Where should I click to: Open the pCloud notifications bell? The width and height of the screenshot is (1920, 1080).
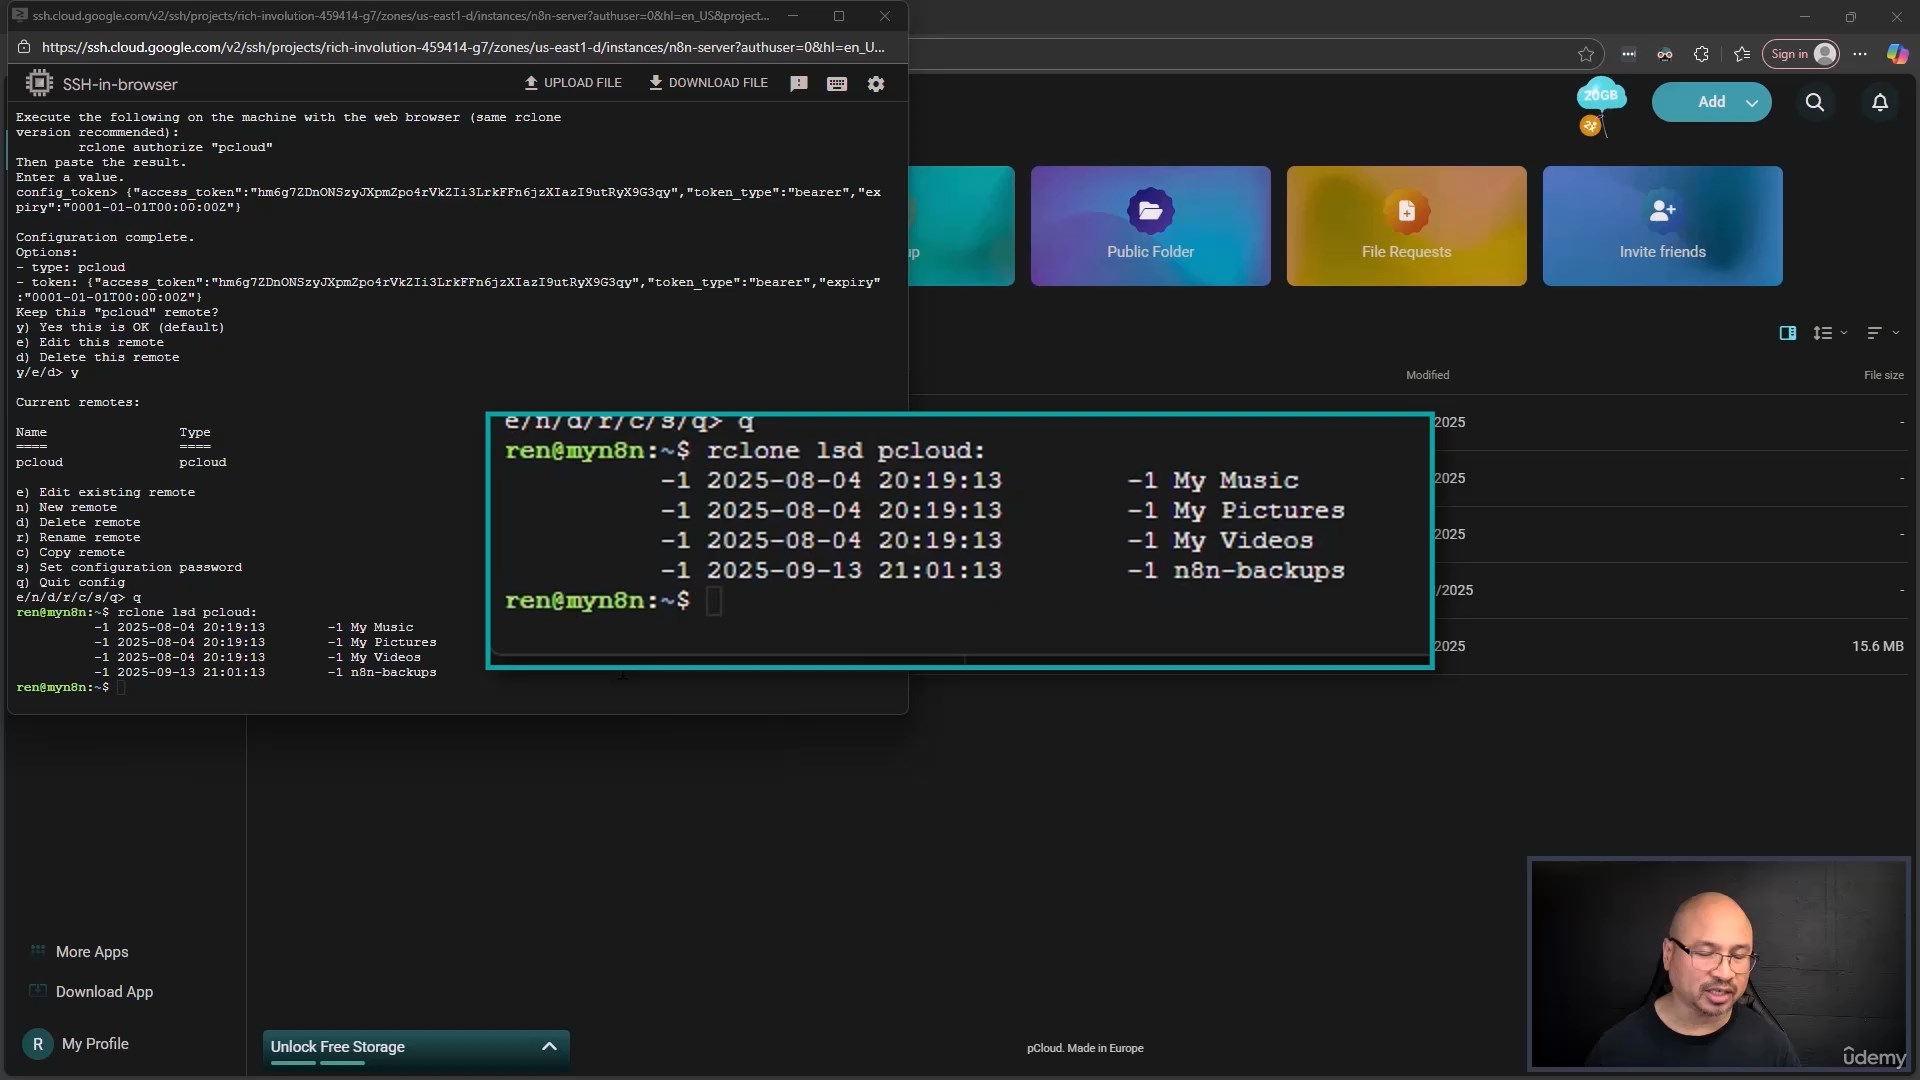point(1879,102)
